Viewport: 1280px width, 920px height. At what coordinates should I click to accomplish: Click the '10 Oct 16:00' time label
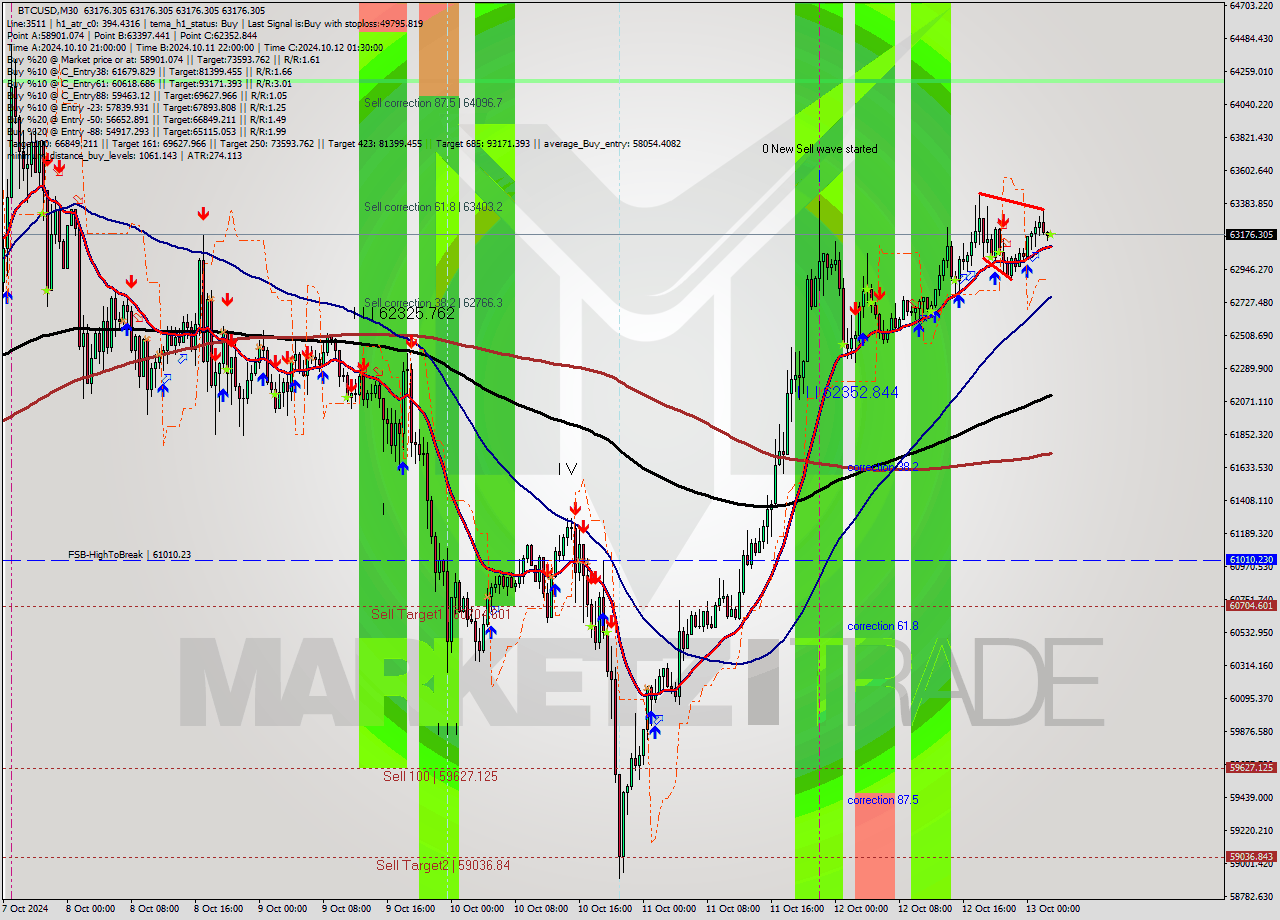tap(604, 909)
